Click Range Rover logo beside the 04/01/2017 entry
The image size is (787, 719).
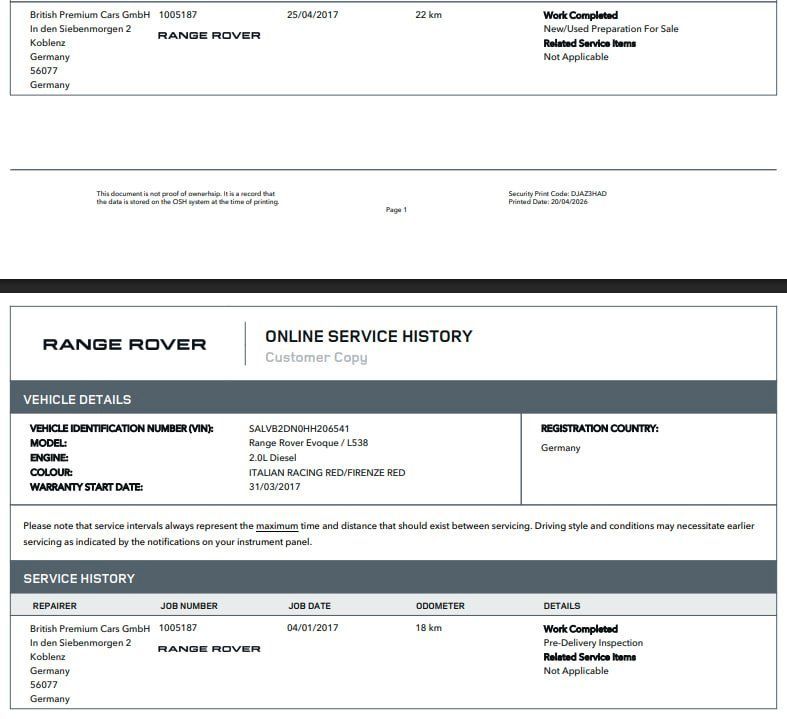[x=209, y=649]
